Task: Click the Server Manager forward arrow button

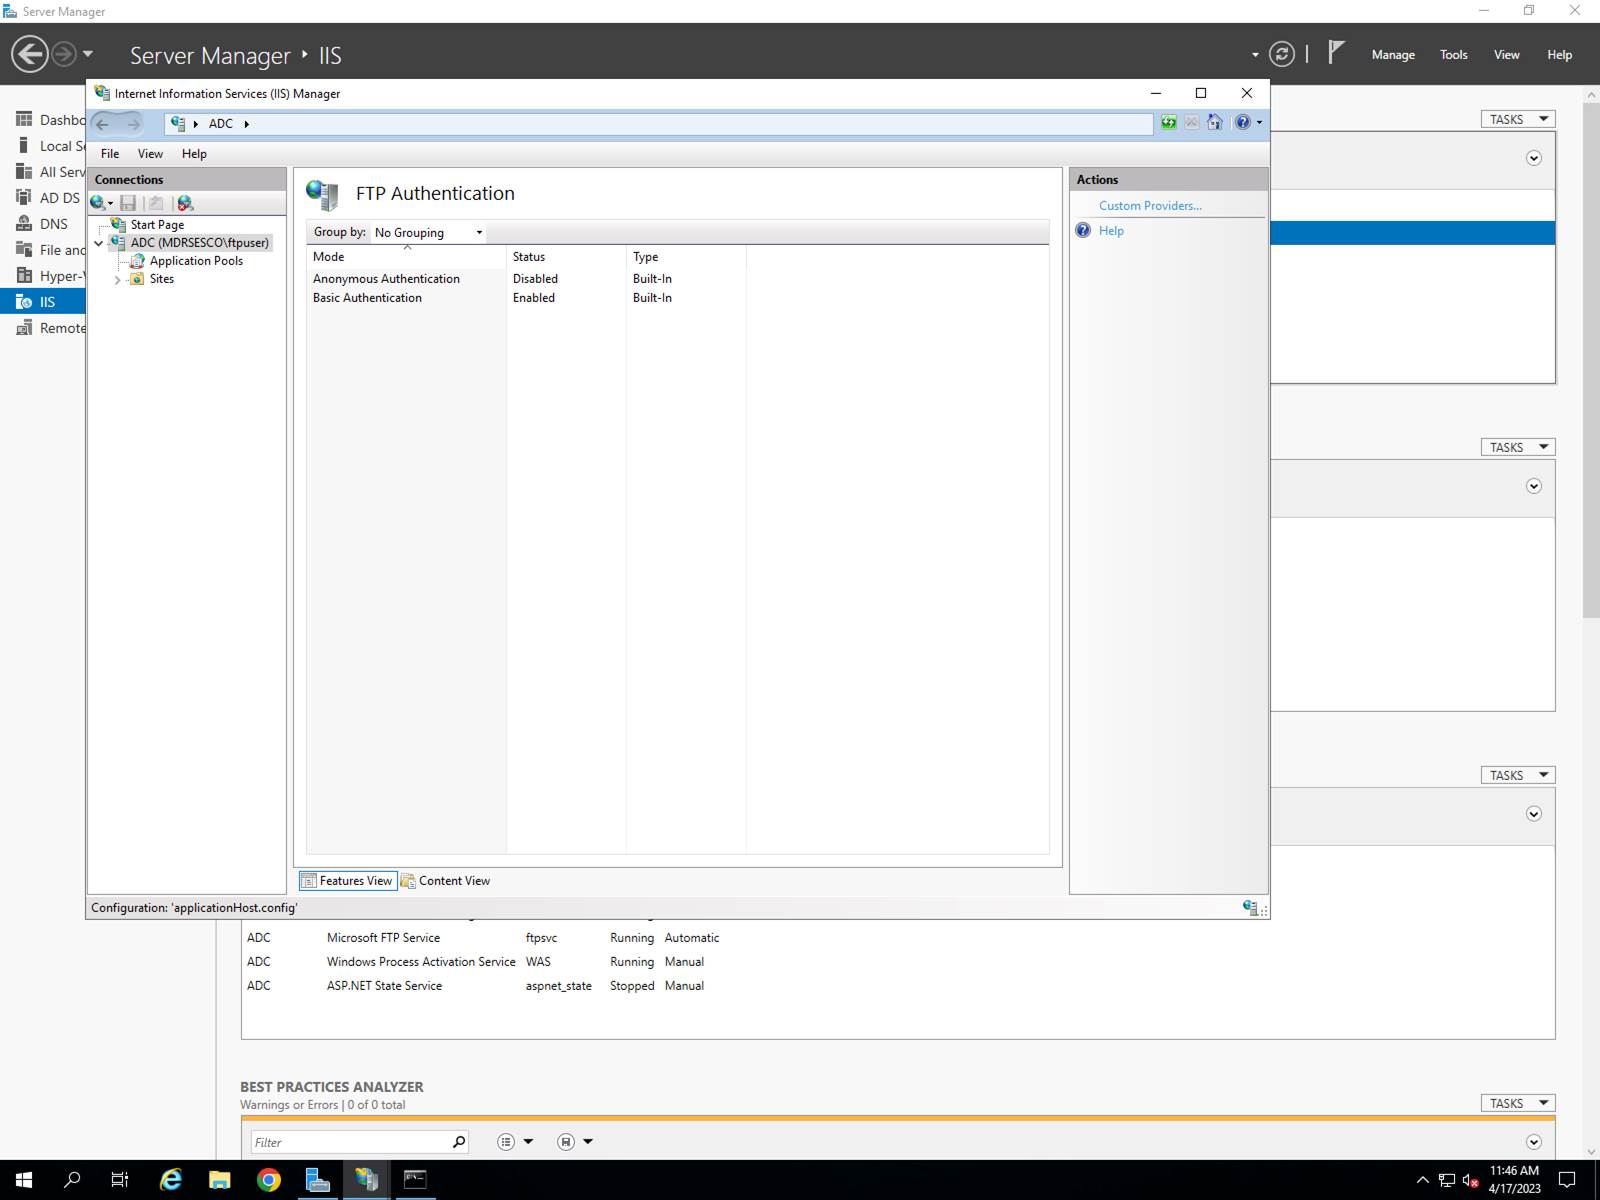Action: tap(64, 54)
